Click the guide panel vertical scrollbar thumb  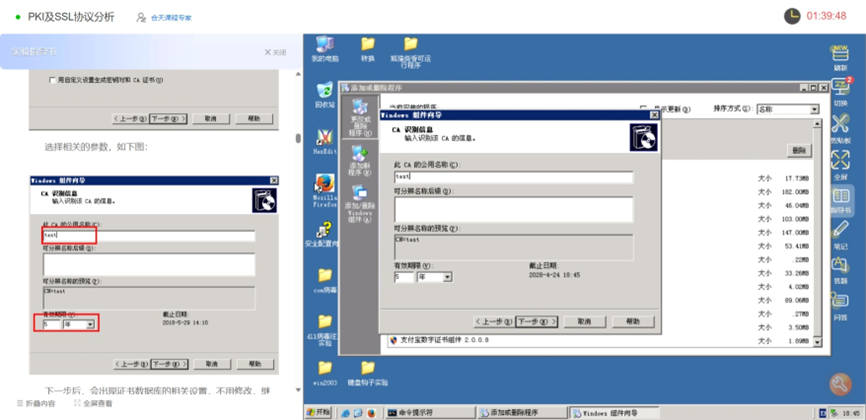(298, 138)
